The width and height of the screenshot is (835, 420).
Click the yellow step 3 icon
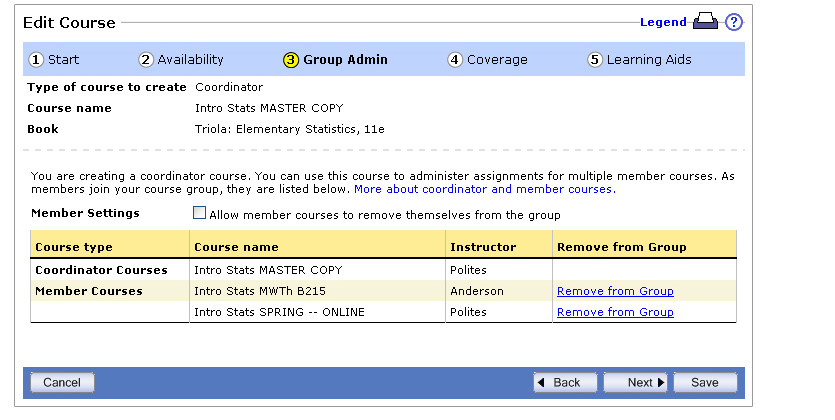[x=291, y=60]
